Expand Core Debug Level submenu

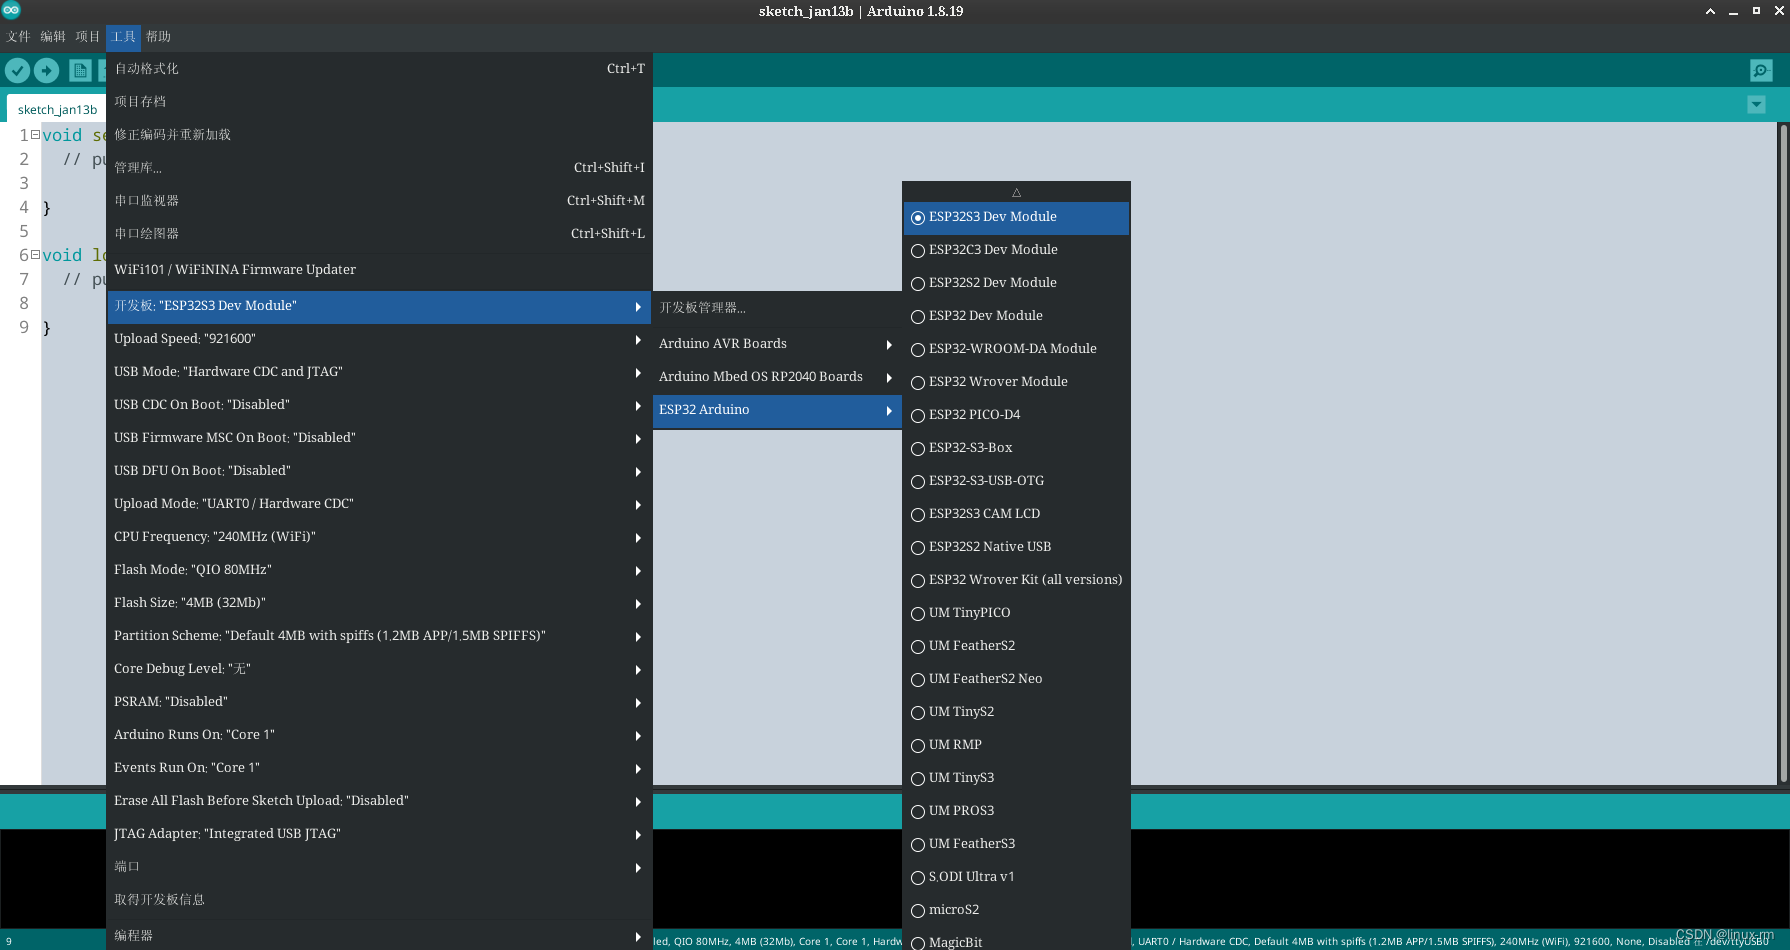[379, 669]
